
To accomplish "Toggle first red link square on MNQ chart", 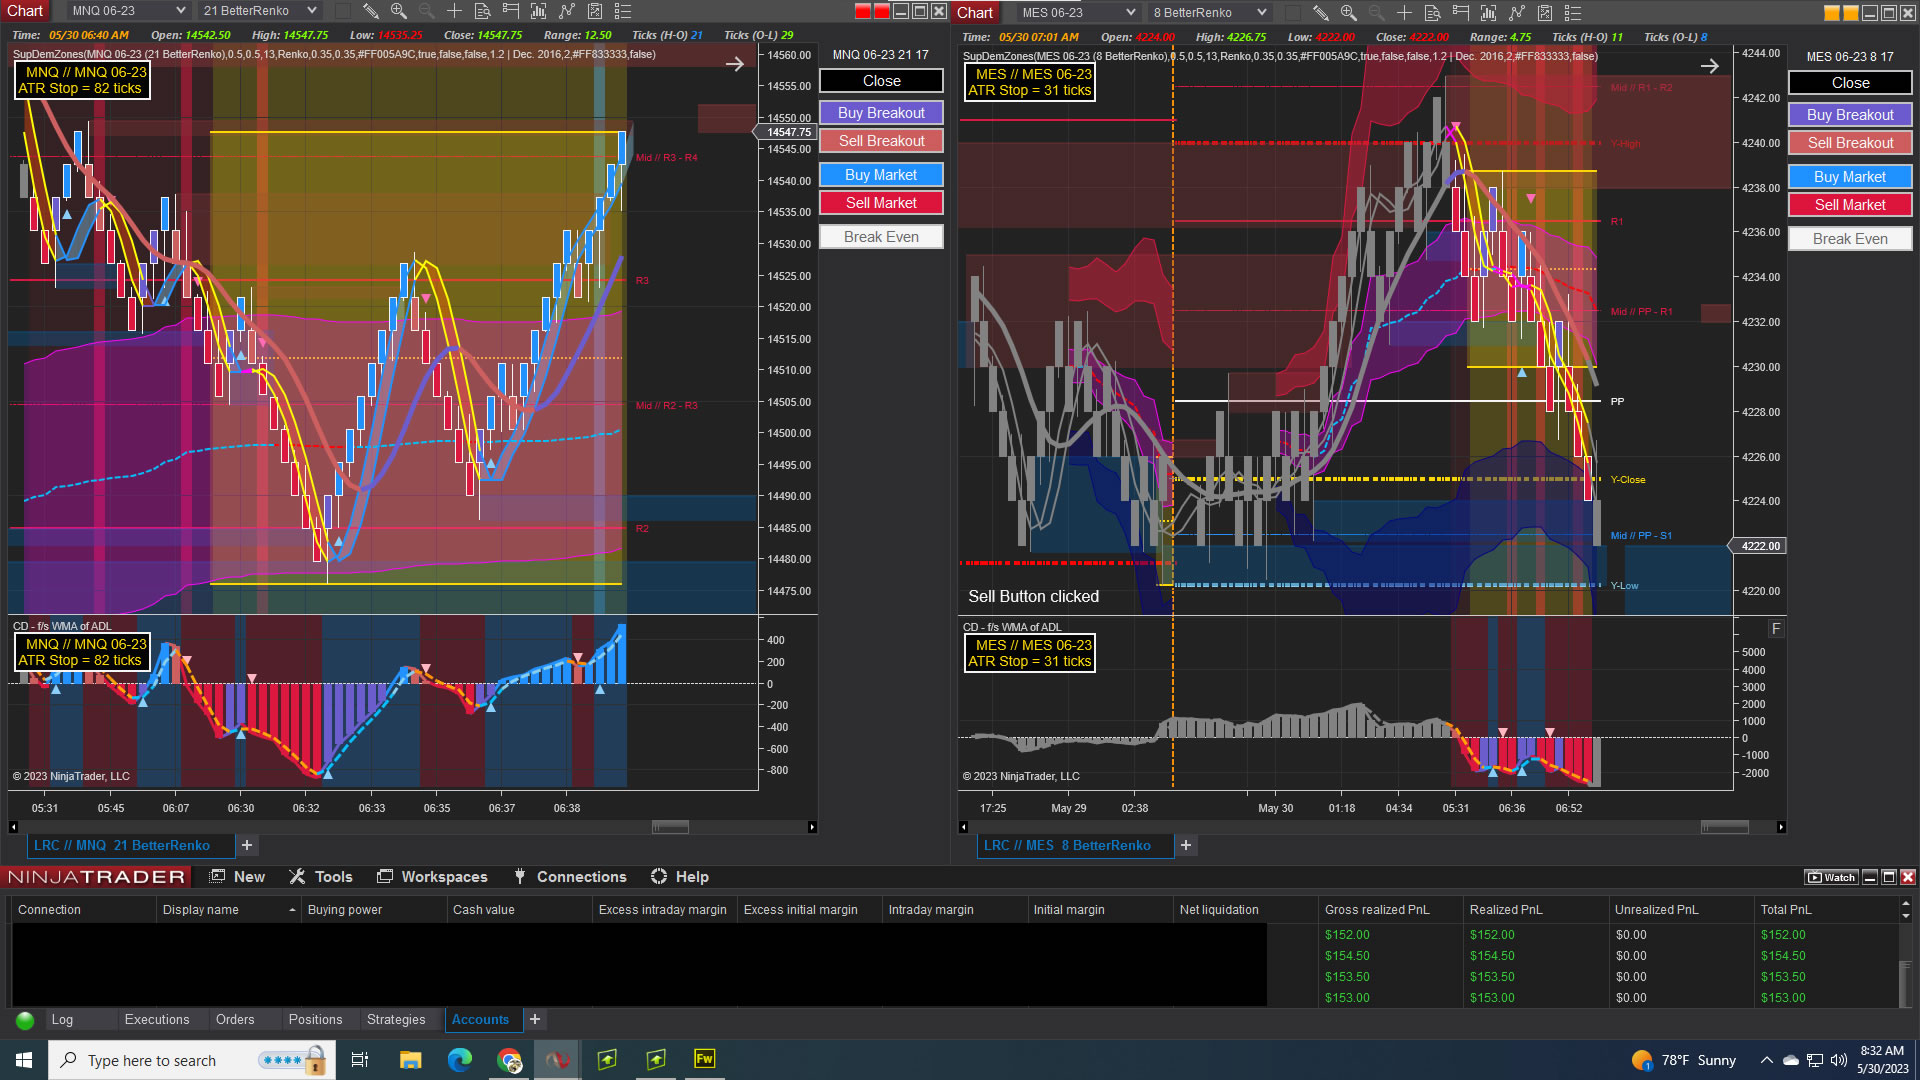I will (x=863, y=11).
